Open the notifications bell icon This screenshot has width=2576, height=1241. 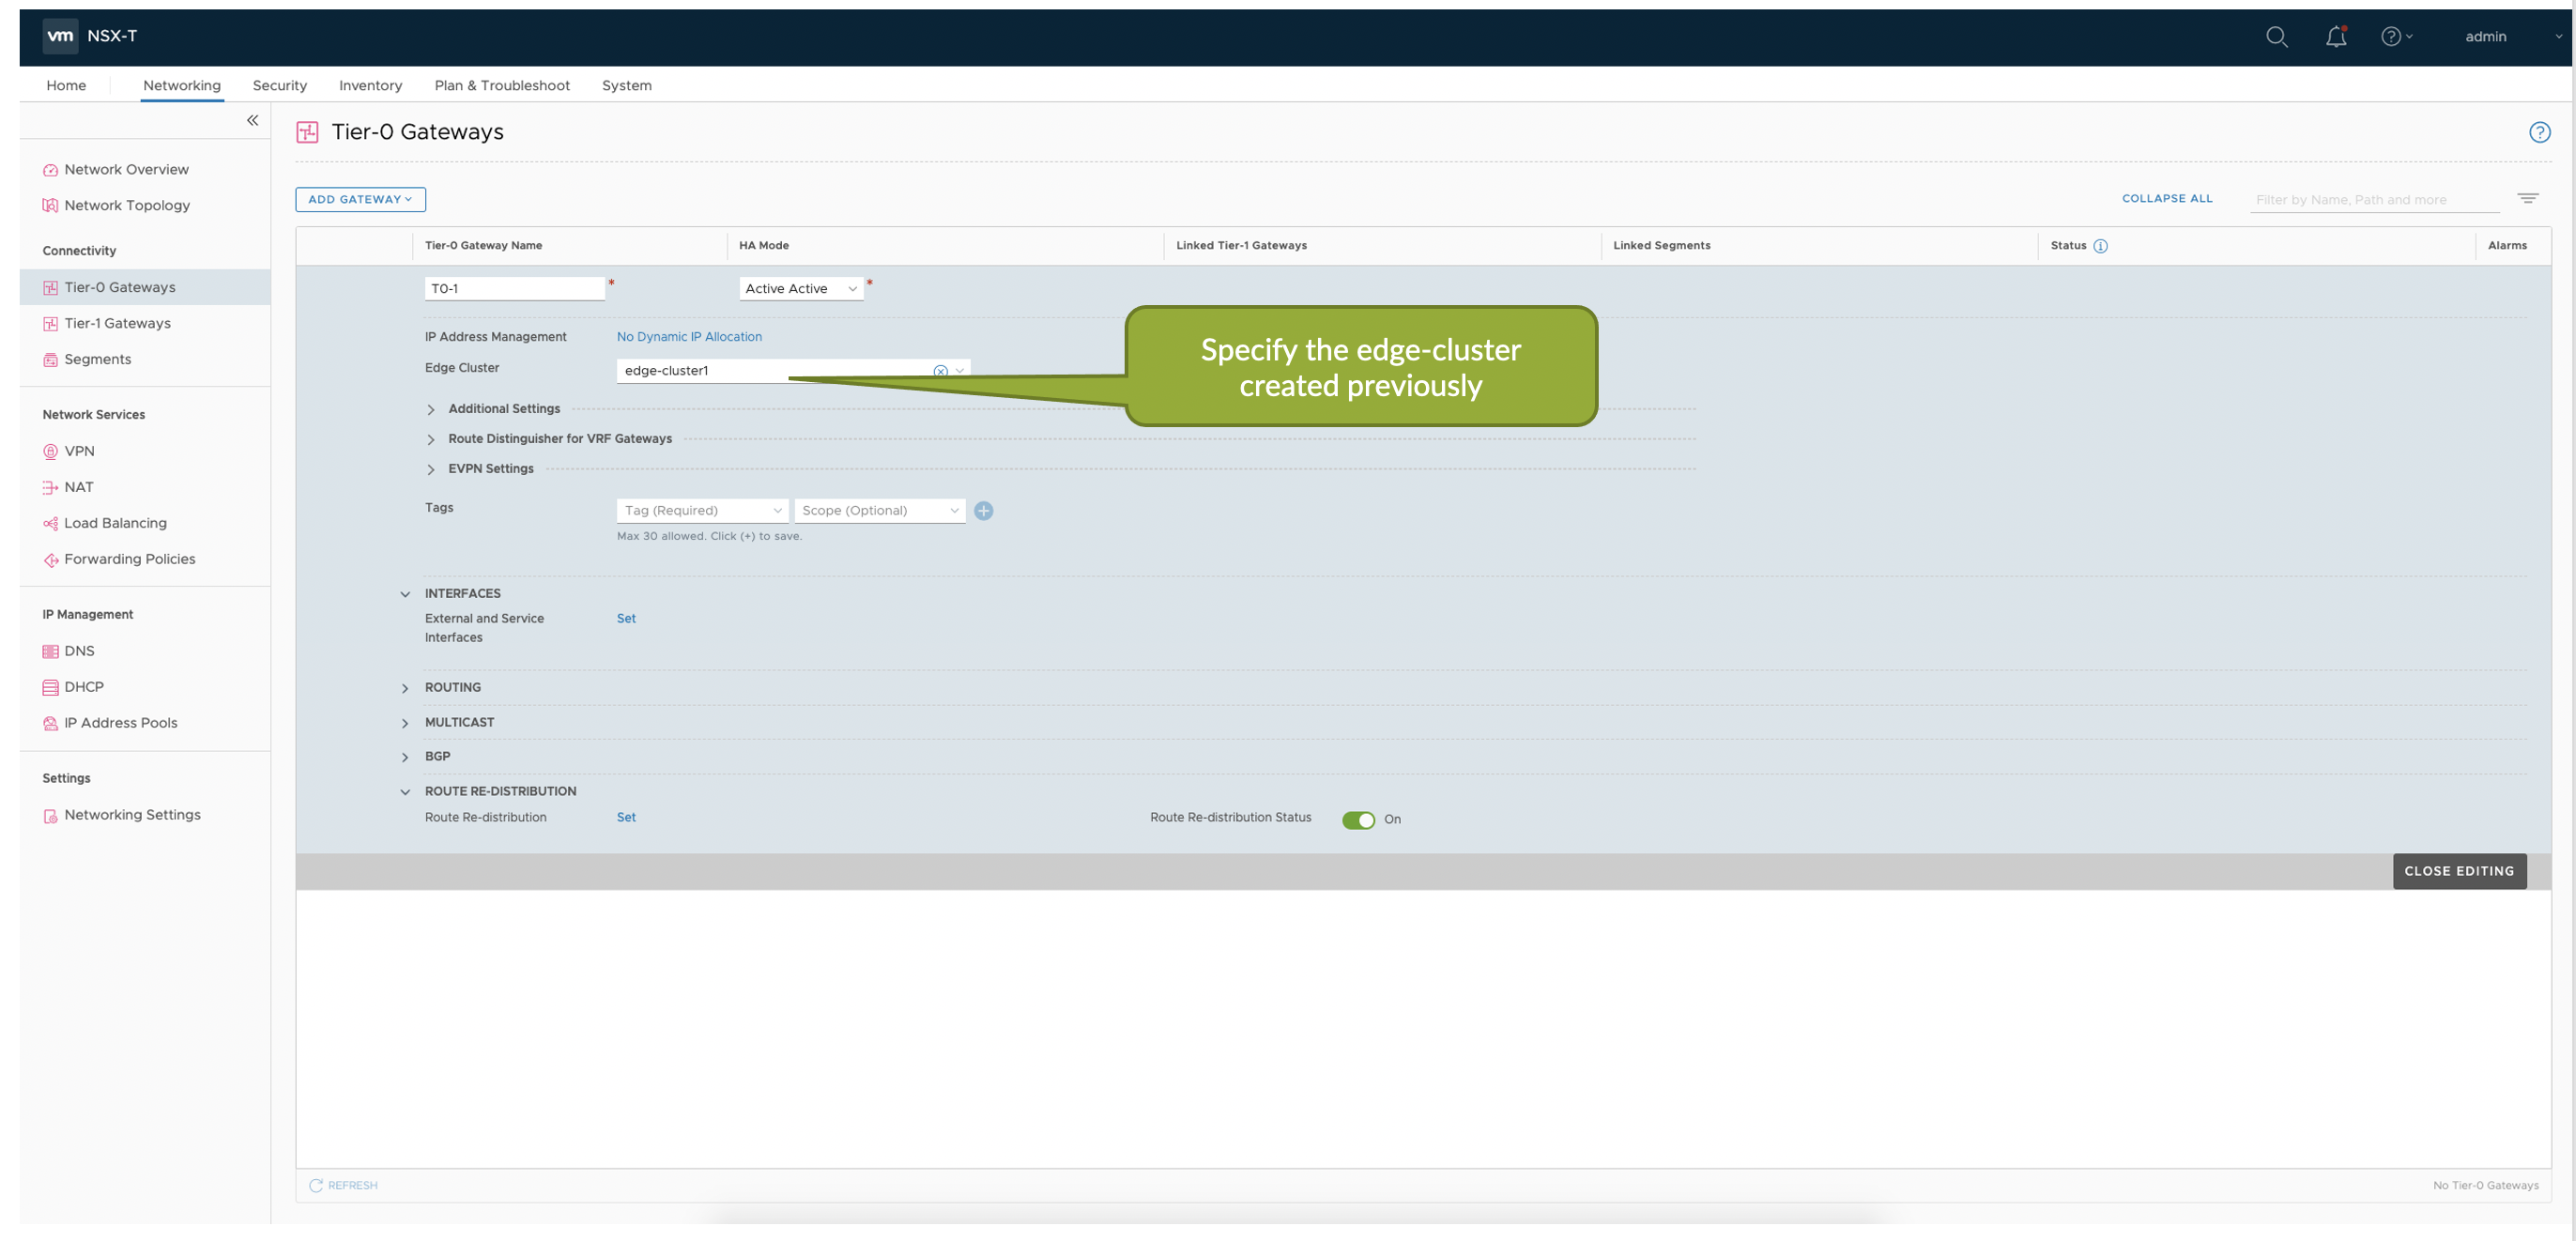pos(2335,37)
